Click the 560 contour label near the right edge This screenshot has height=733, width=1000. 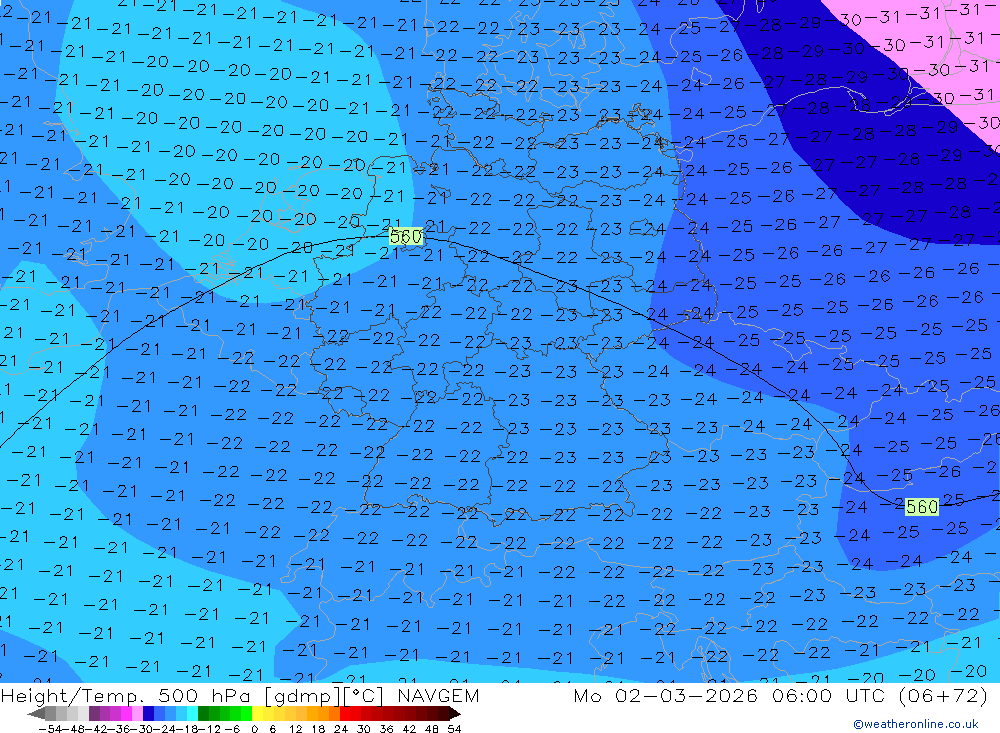click(x=922, y=507)
